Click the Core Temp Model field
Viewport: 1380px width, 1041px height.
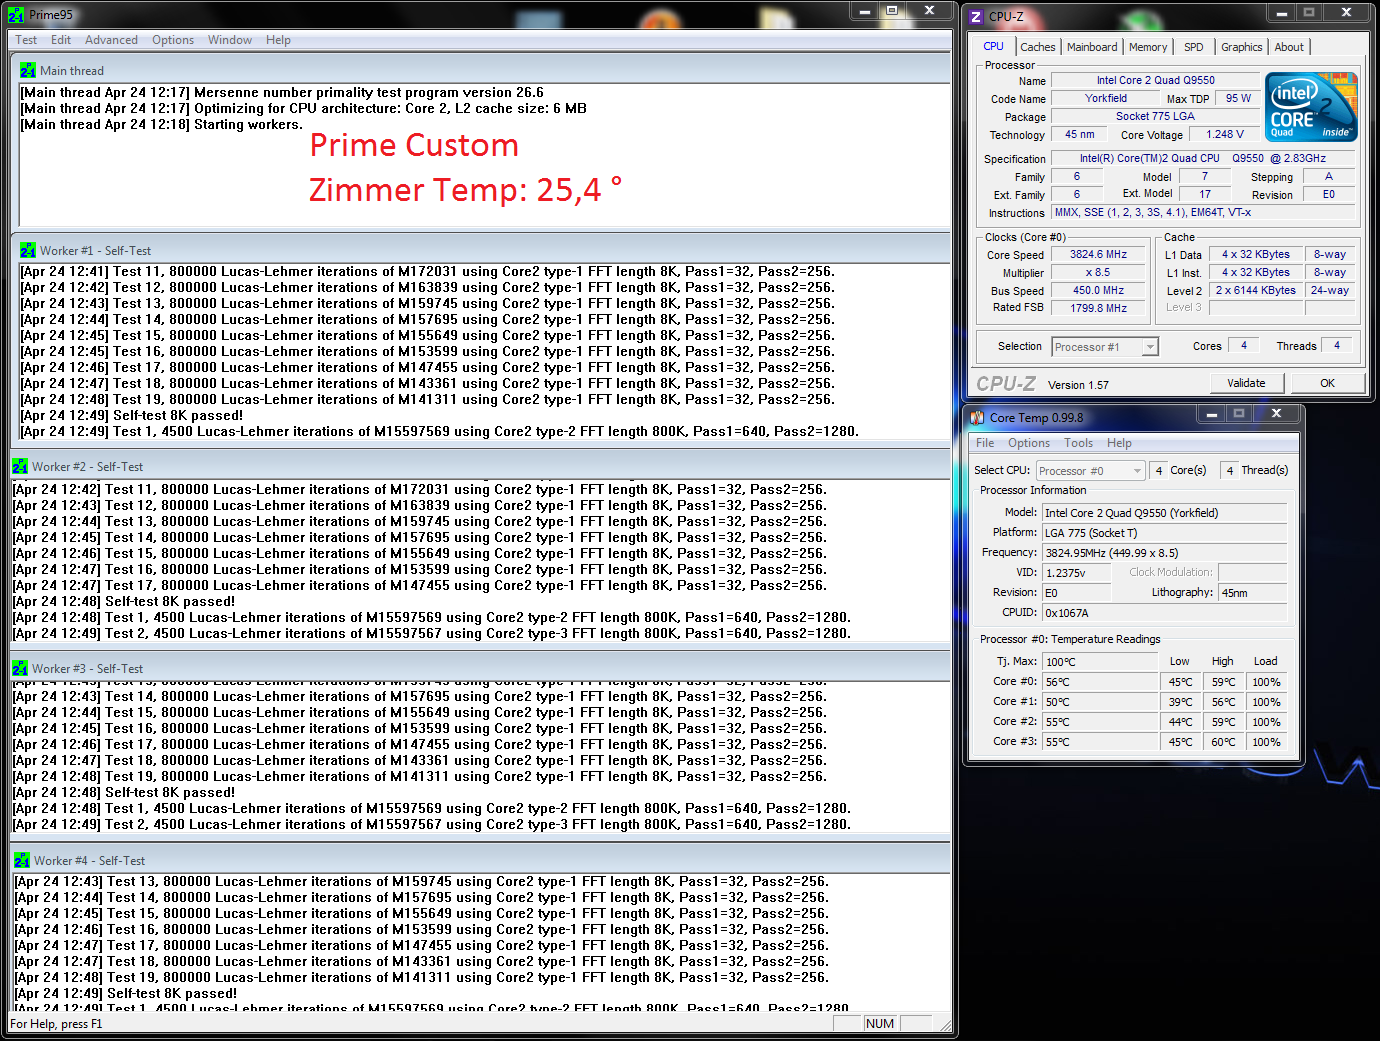tap(1165, 513)
